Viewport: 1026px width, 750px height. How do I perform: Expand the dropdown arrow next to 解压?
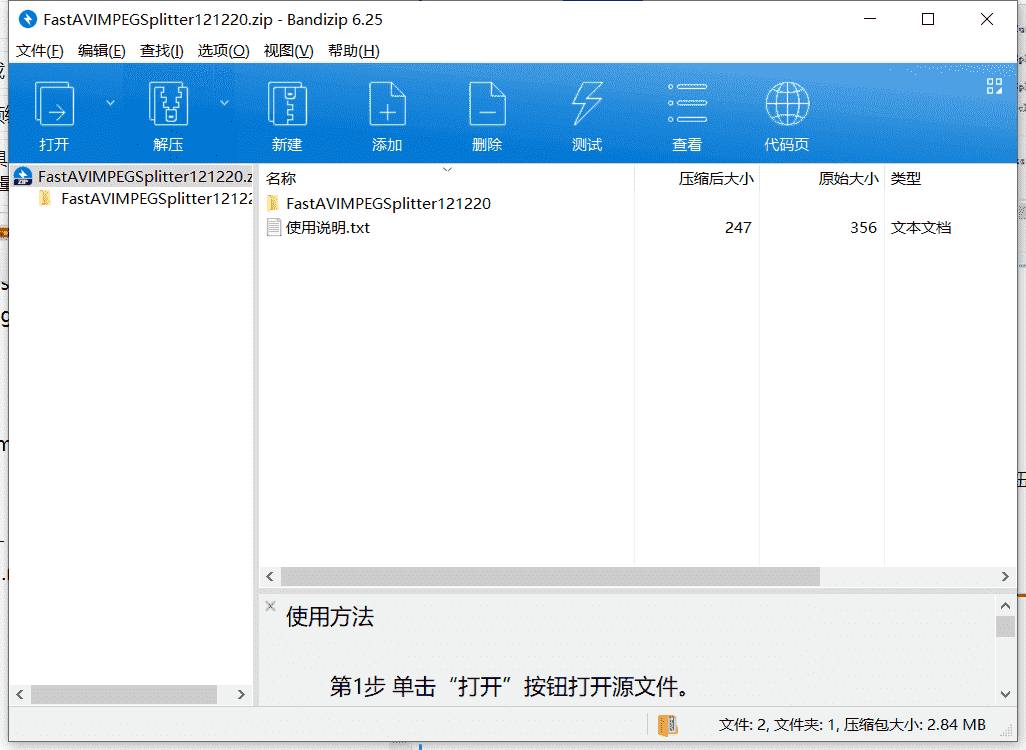tap(224, 103)
